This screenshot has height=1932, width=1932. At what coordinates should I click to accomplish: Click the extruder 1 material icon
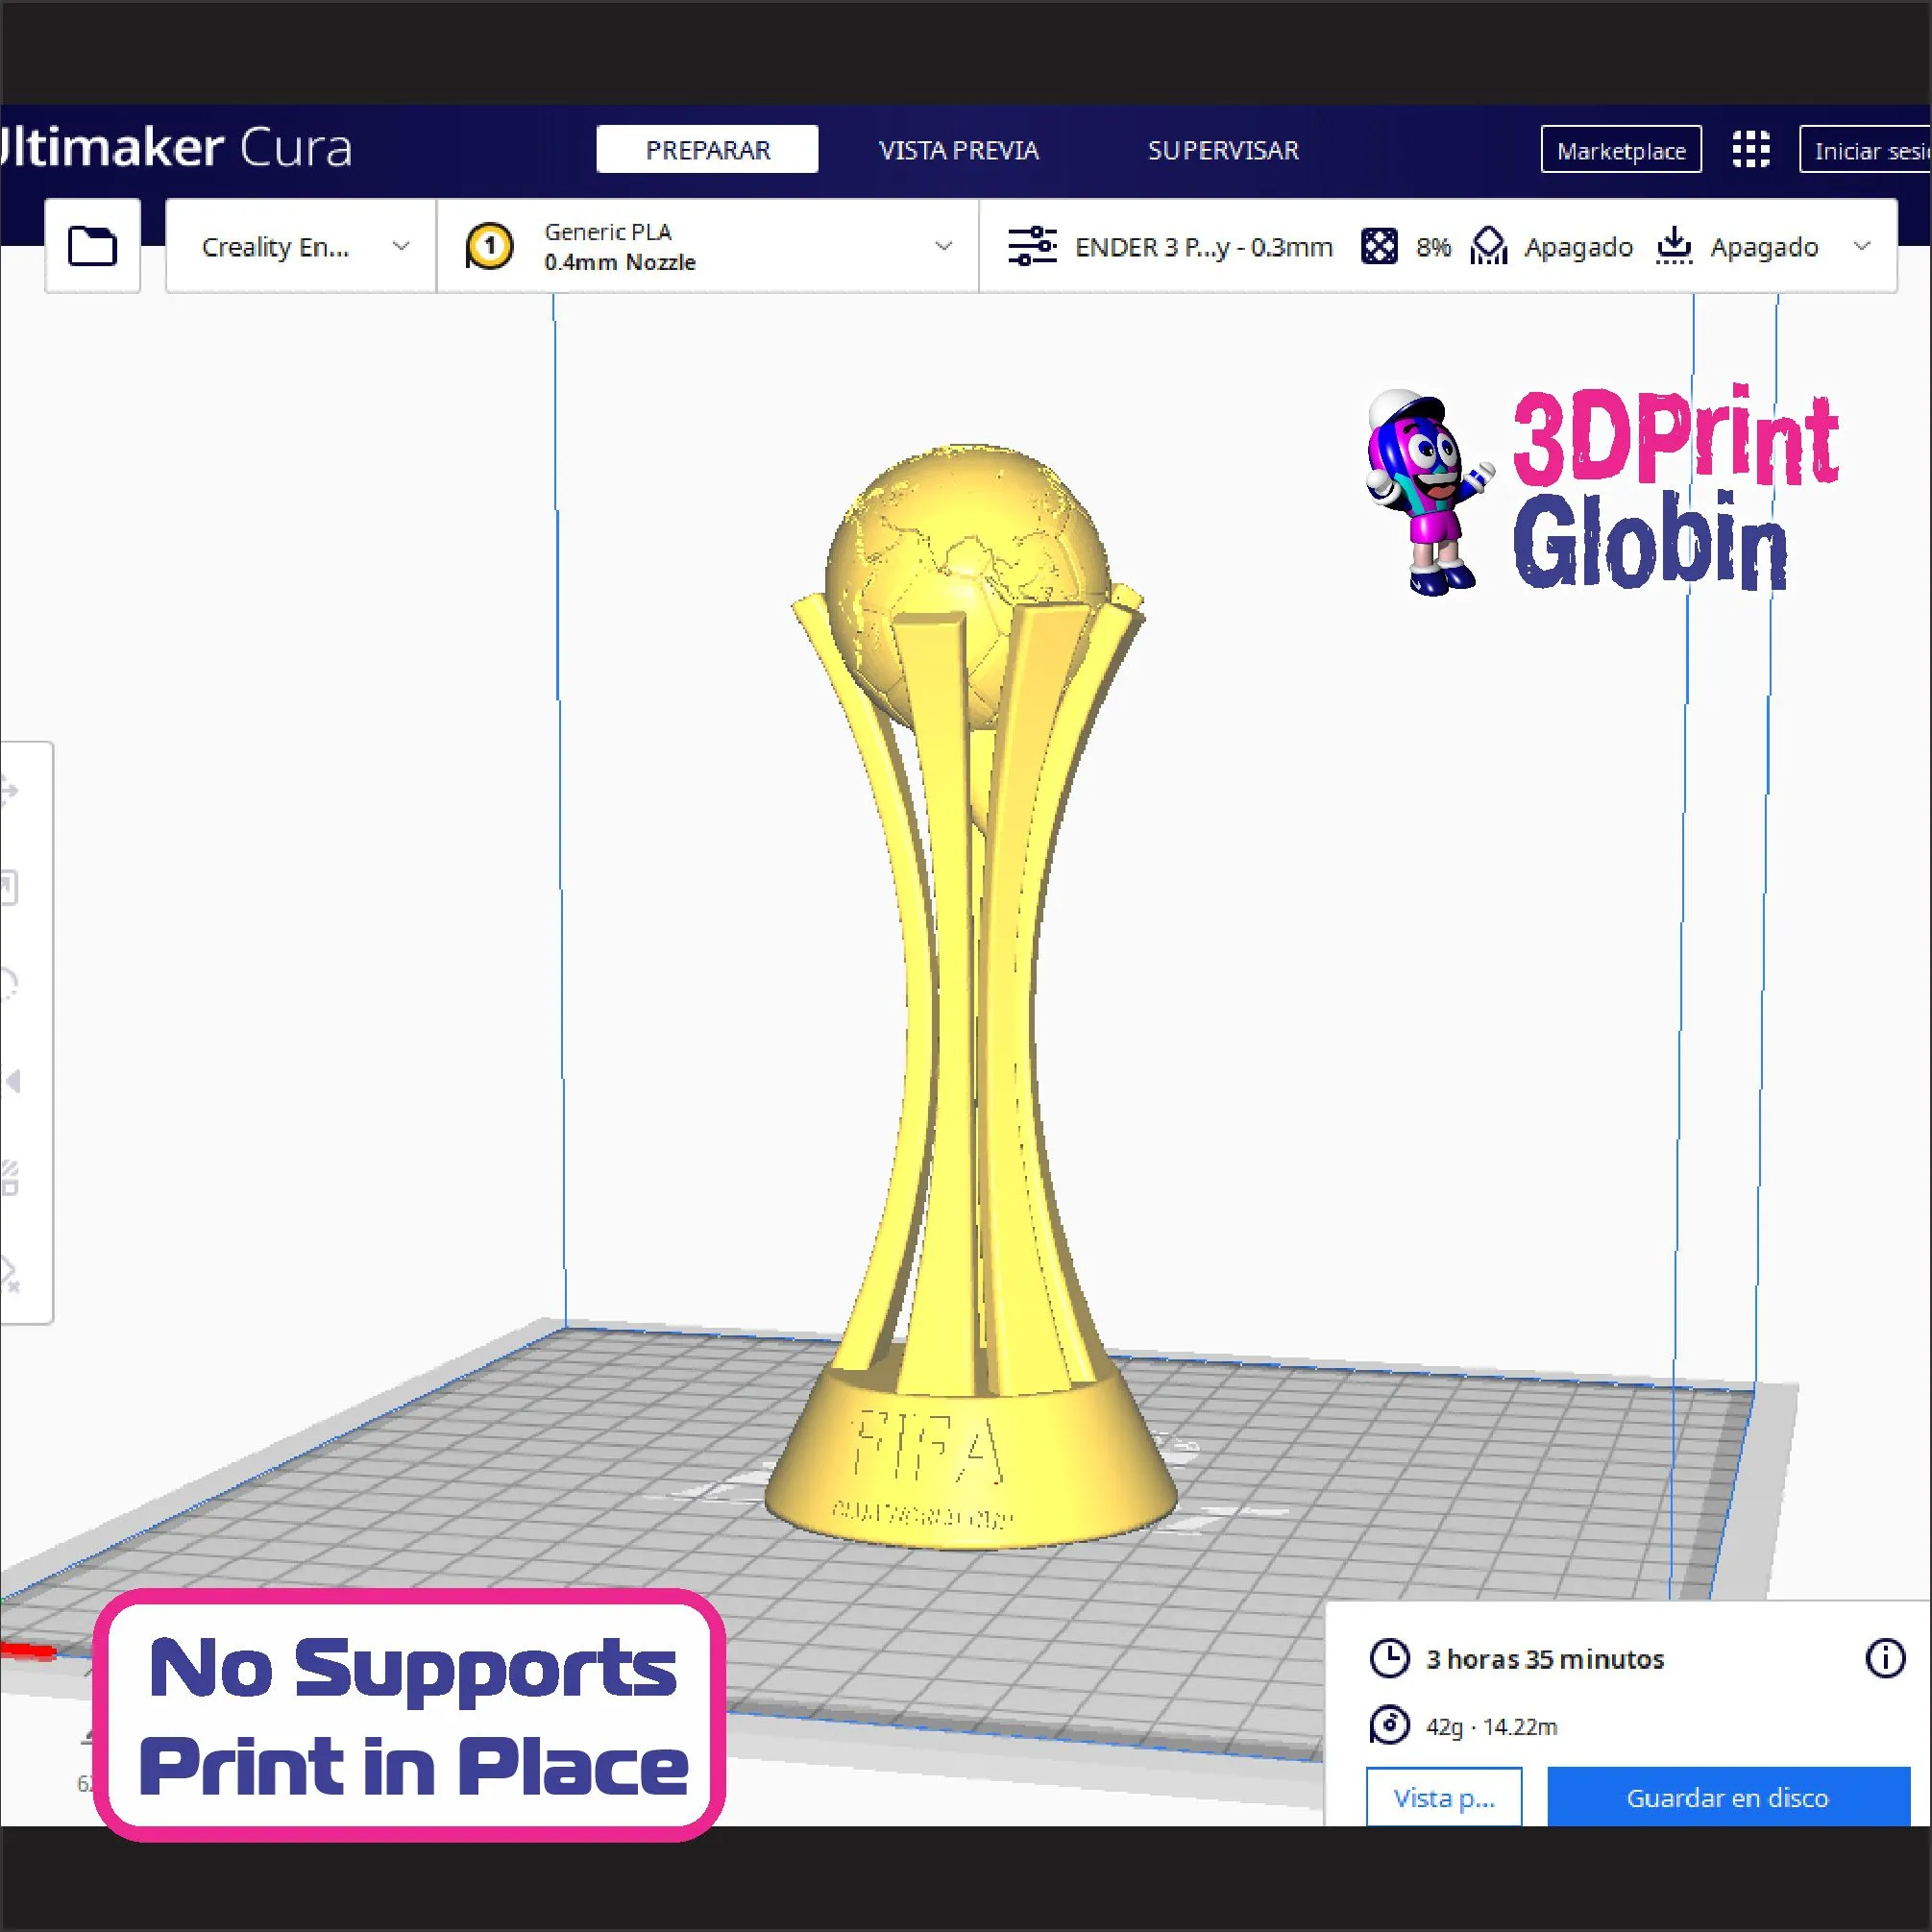489,246
